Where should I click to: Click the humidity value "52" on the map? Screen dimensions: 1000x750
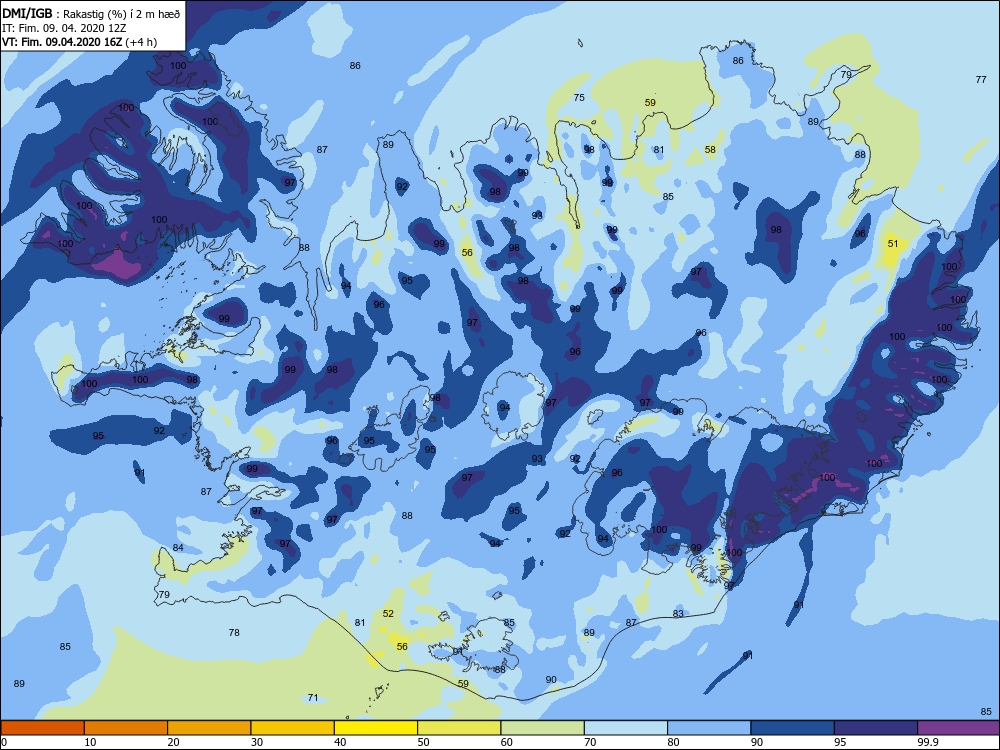click(x=388, y=614)
